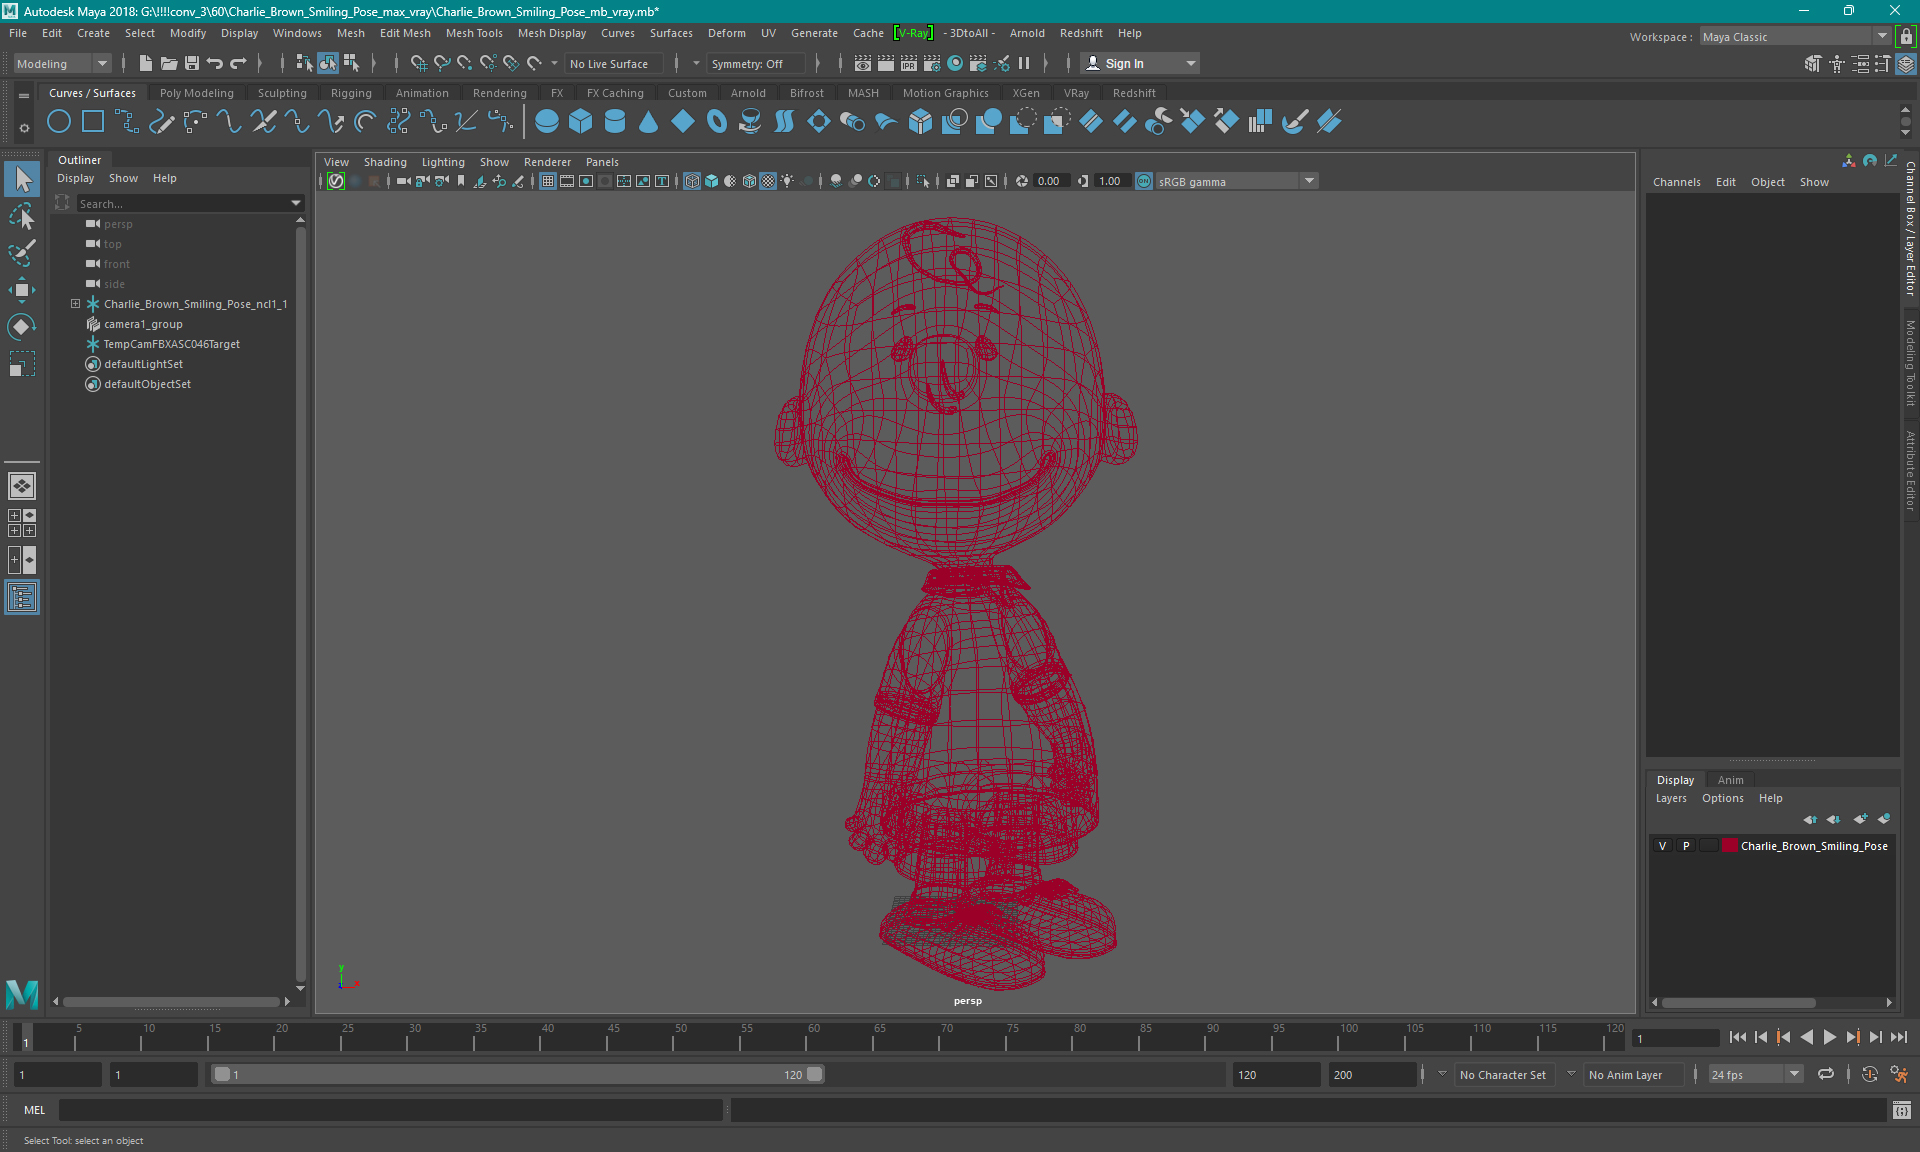Click the New Scene icon

point(146,63)
